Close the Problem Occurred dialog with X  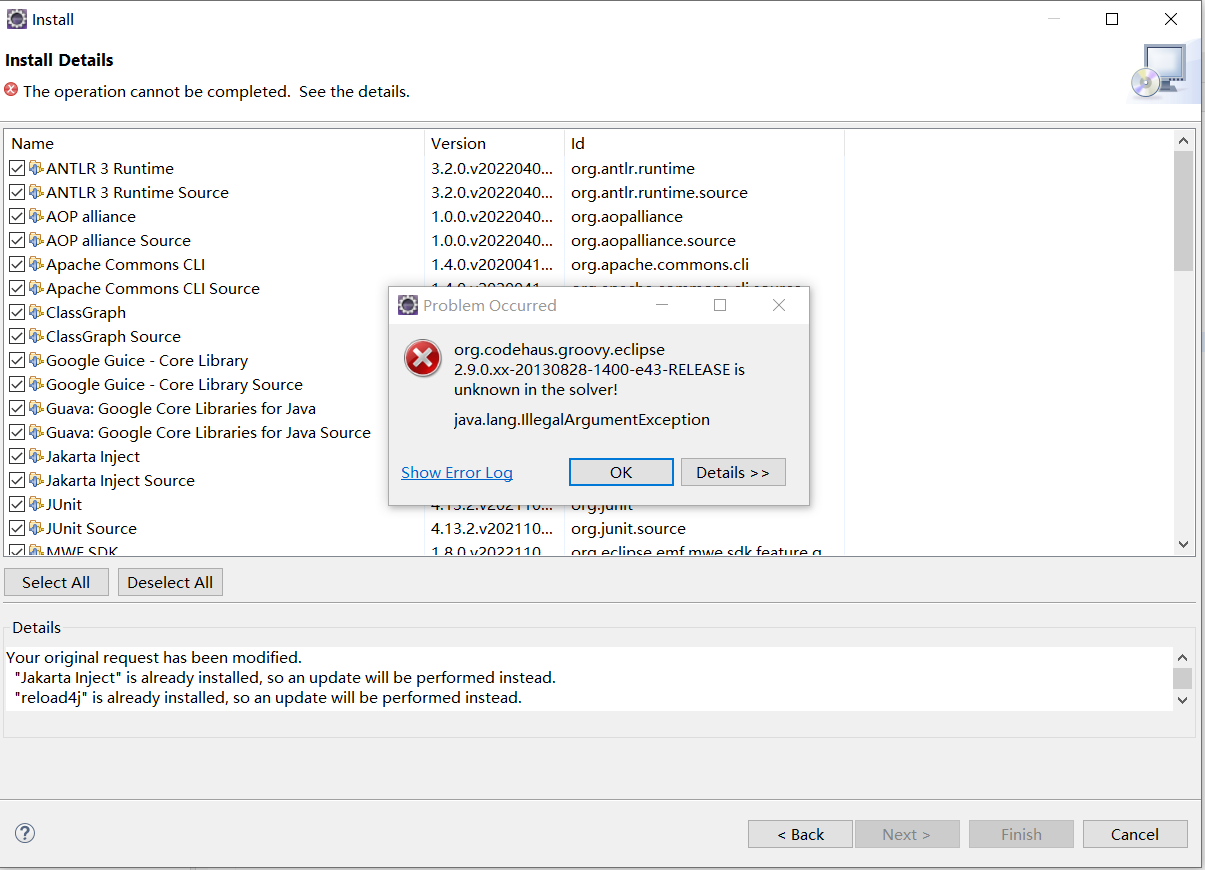click(x=779, y=305)
